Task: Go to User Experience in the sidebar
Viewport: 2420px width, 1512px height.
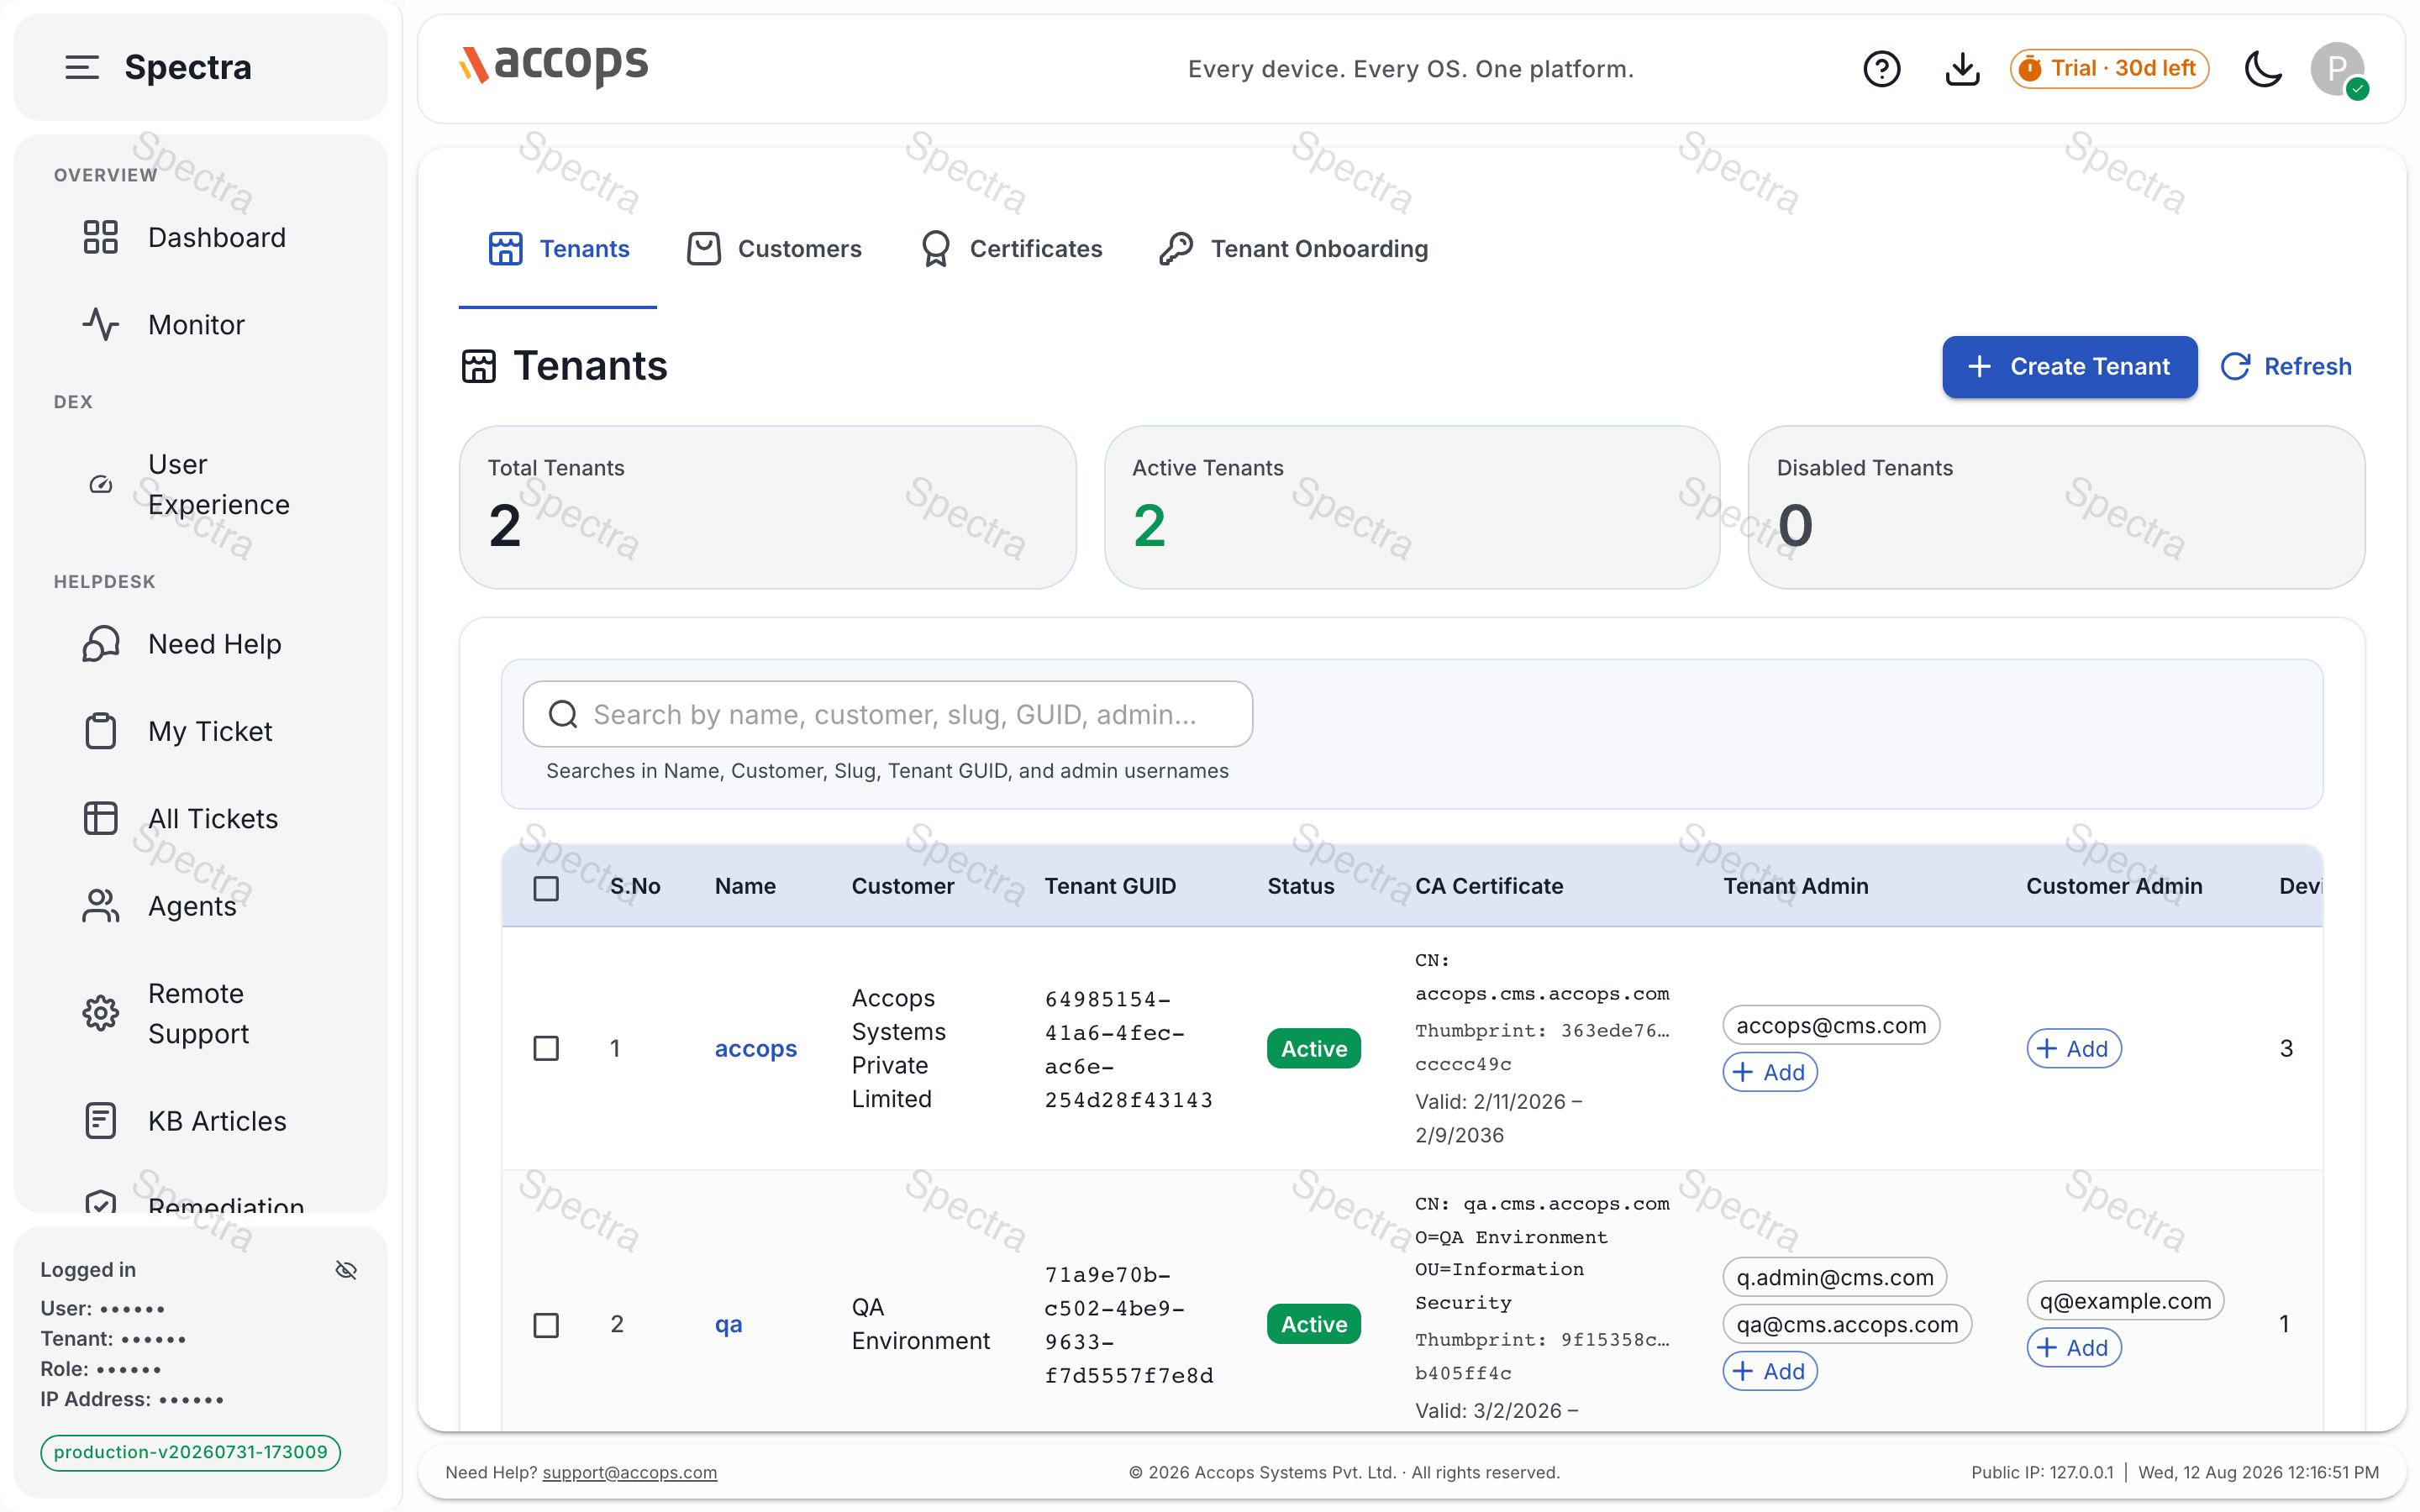Action: [200, 484]
